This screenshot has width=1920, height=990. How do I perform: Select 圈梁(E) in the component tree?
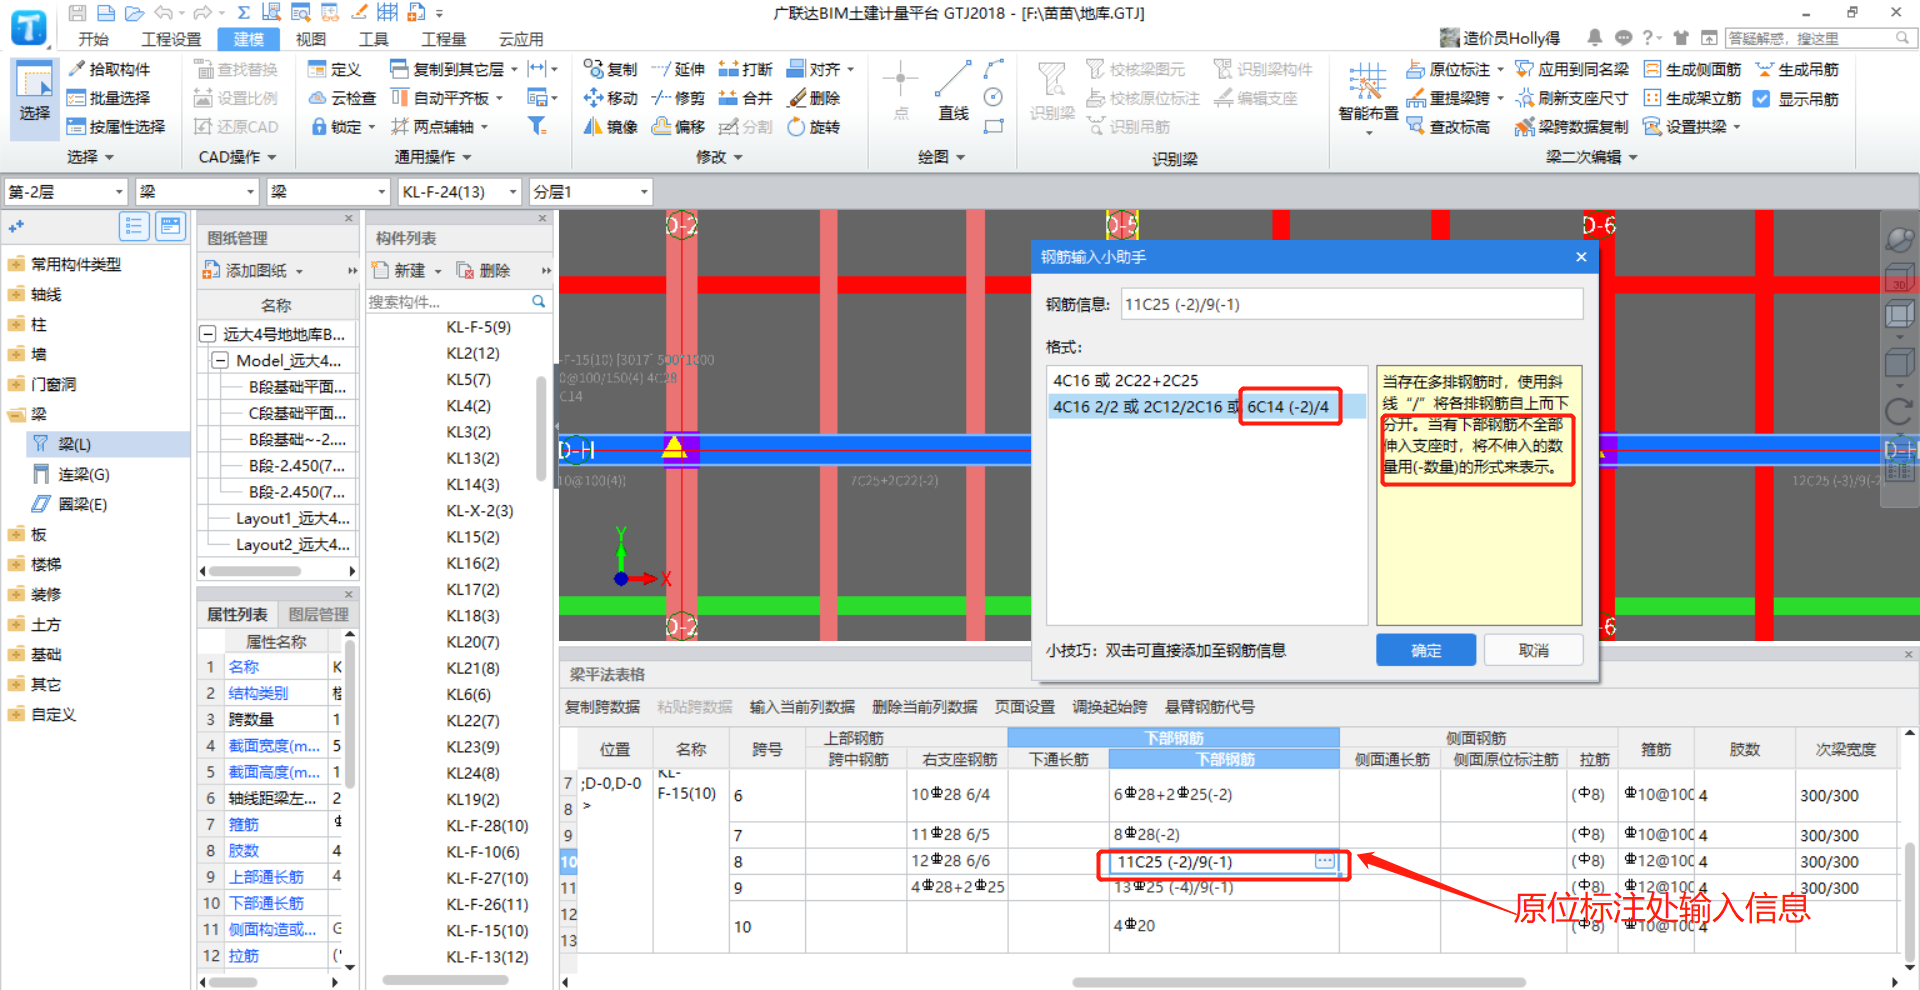82,504
